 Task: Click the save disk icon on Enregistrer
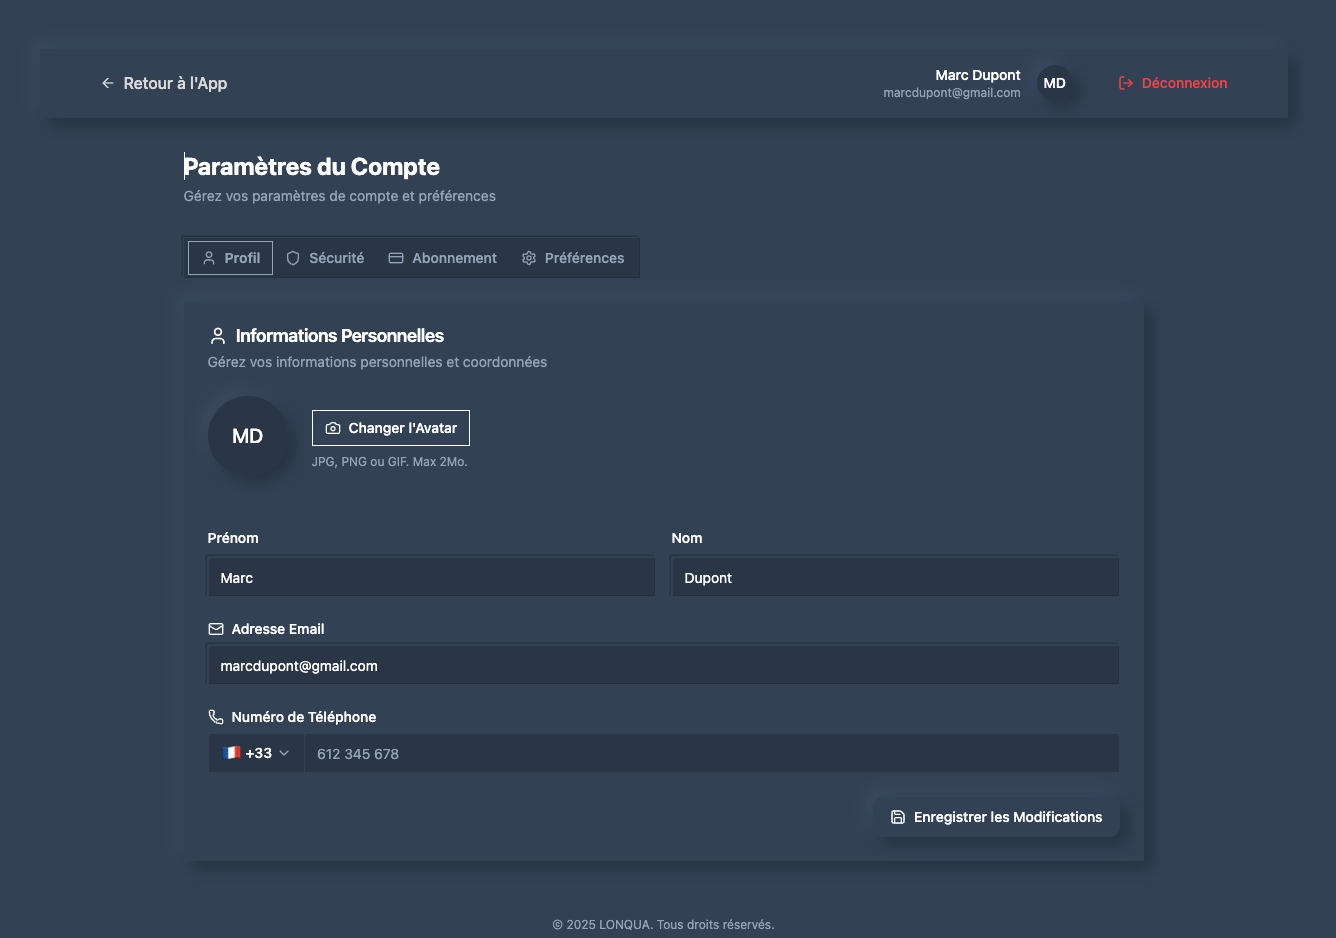click(898, 817)
